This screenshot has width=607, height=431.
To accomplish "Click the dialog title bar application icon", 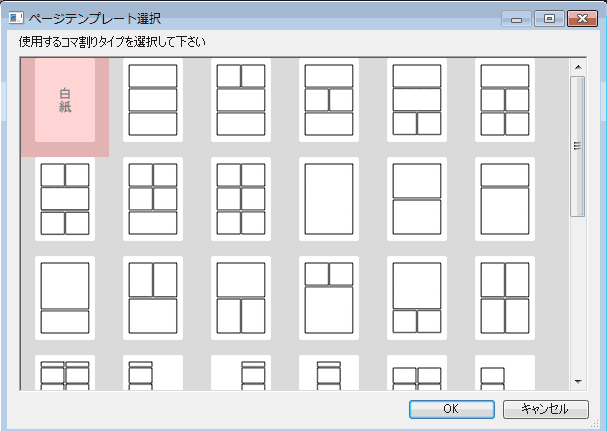I will (x=16, y=18).
